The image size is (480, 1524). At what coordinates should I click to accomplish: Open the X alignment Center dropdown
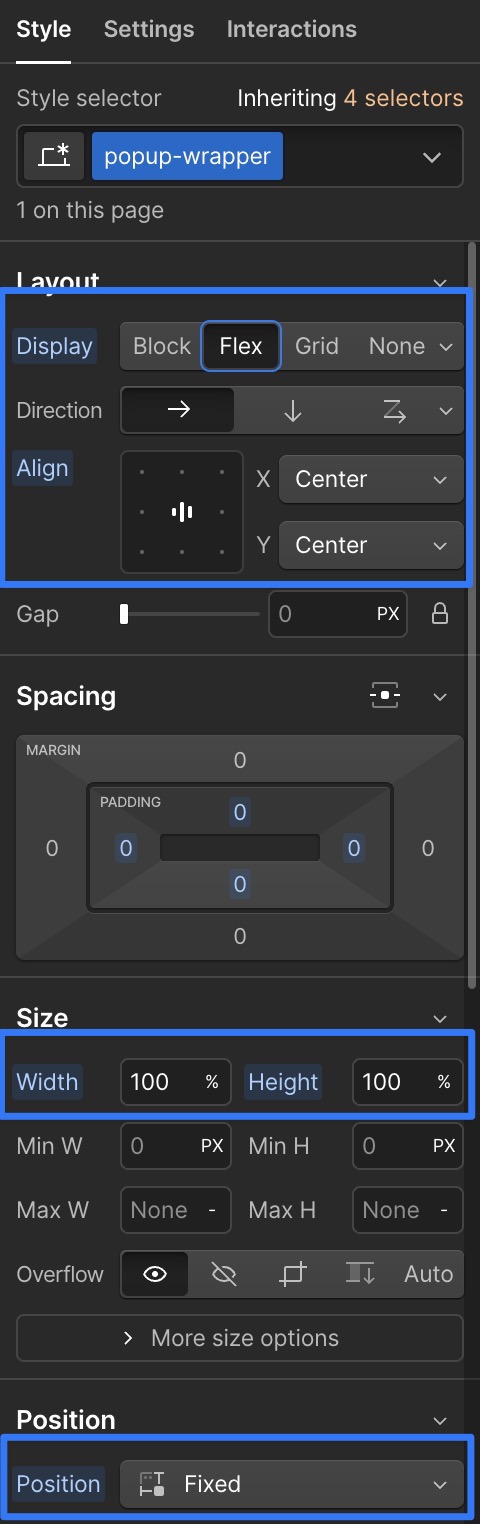tap(371, 479)
